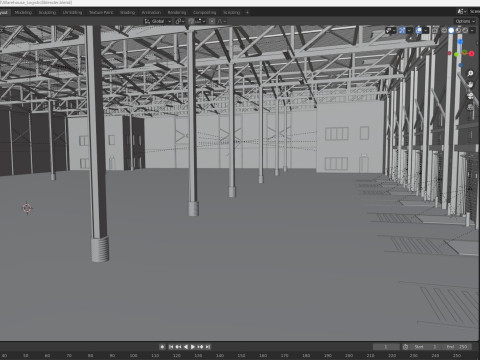480x360 pixels.
Task: Open the gizmo settings dropdown arrow
Action: [x=409, y=30]
